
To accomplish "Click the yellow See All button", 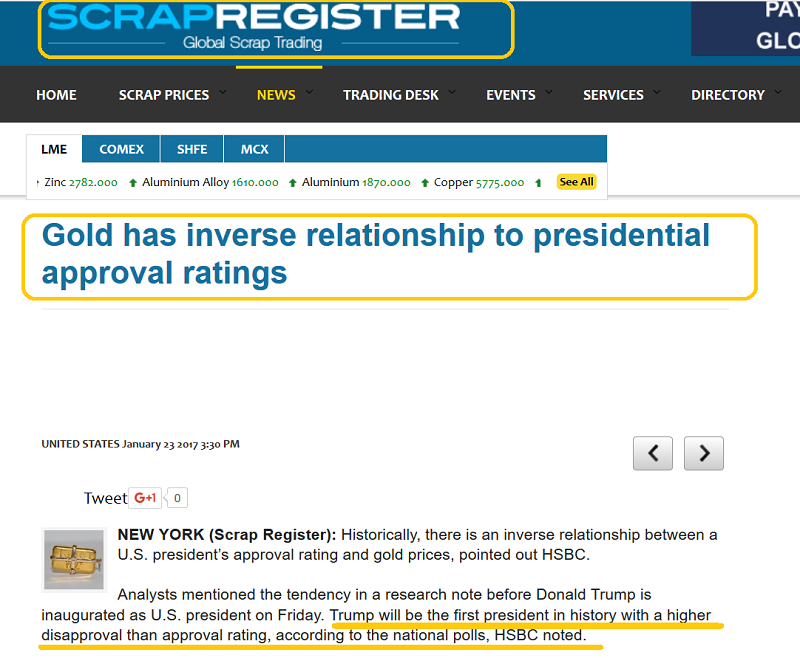I will [576, 182].
